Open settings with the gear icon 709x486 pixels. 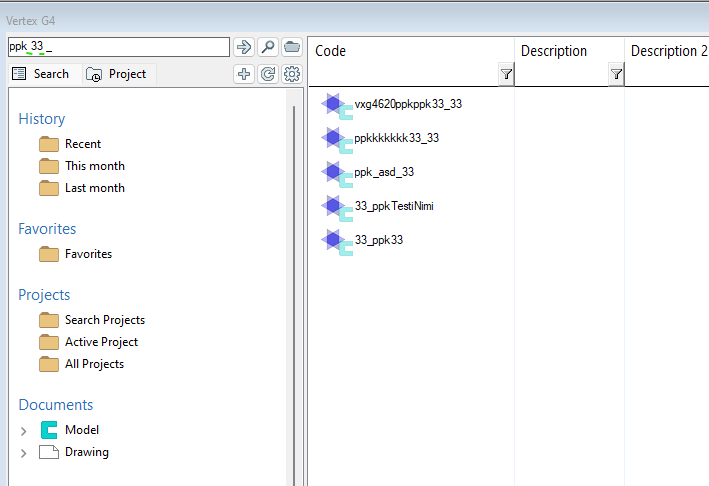coord(292,74)
